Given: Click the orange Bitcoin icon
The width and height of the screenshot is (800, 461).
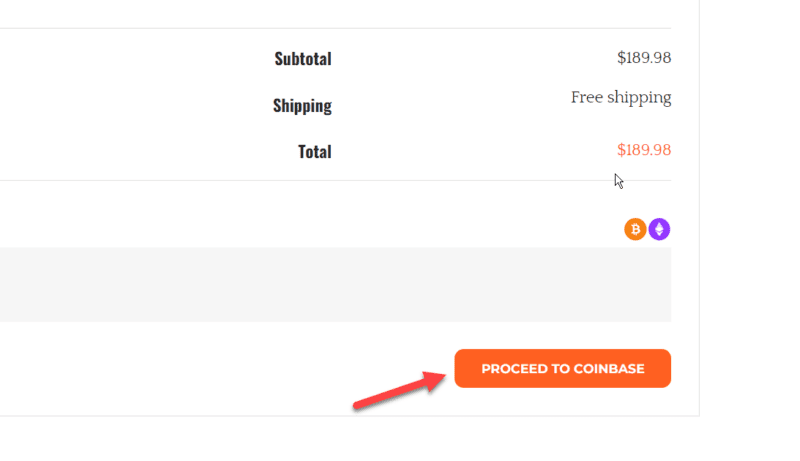Looking at the screenshot, I should point(635,230).
